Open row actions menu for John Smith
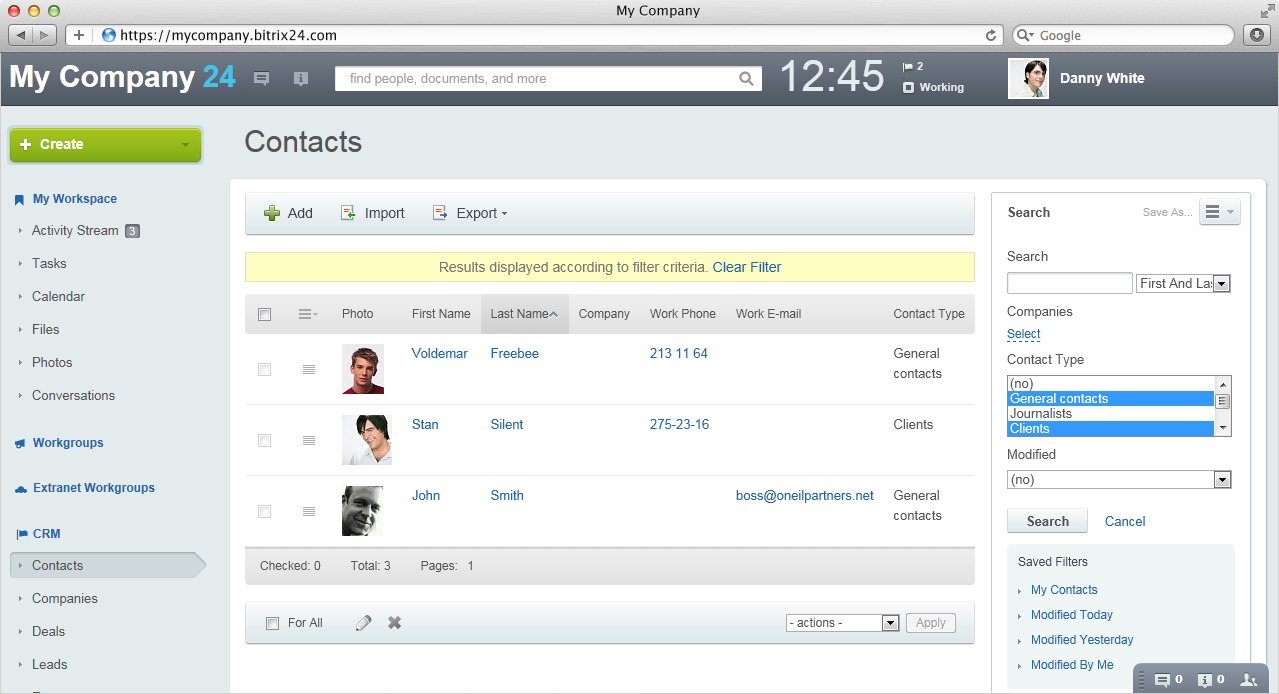 pos(308,511)
